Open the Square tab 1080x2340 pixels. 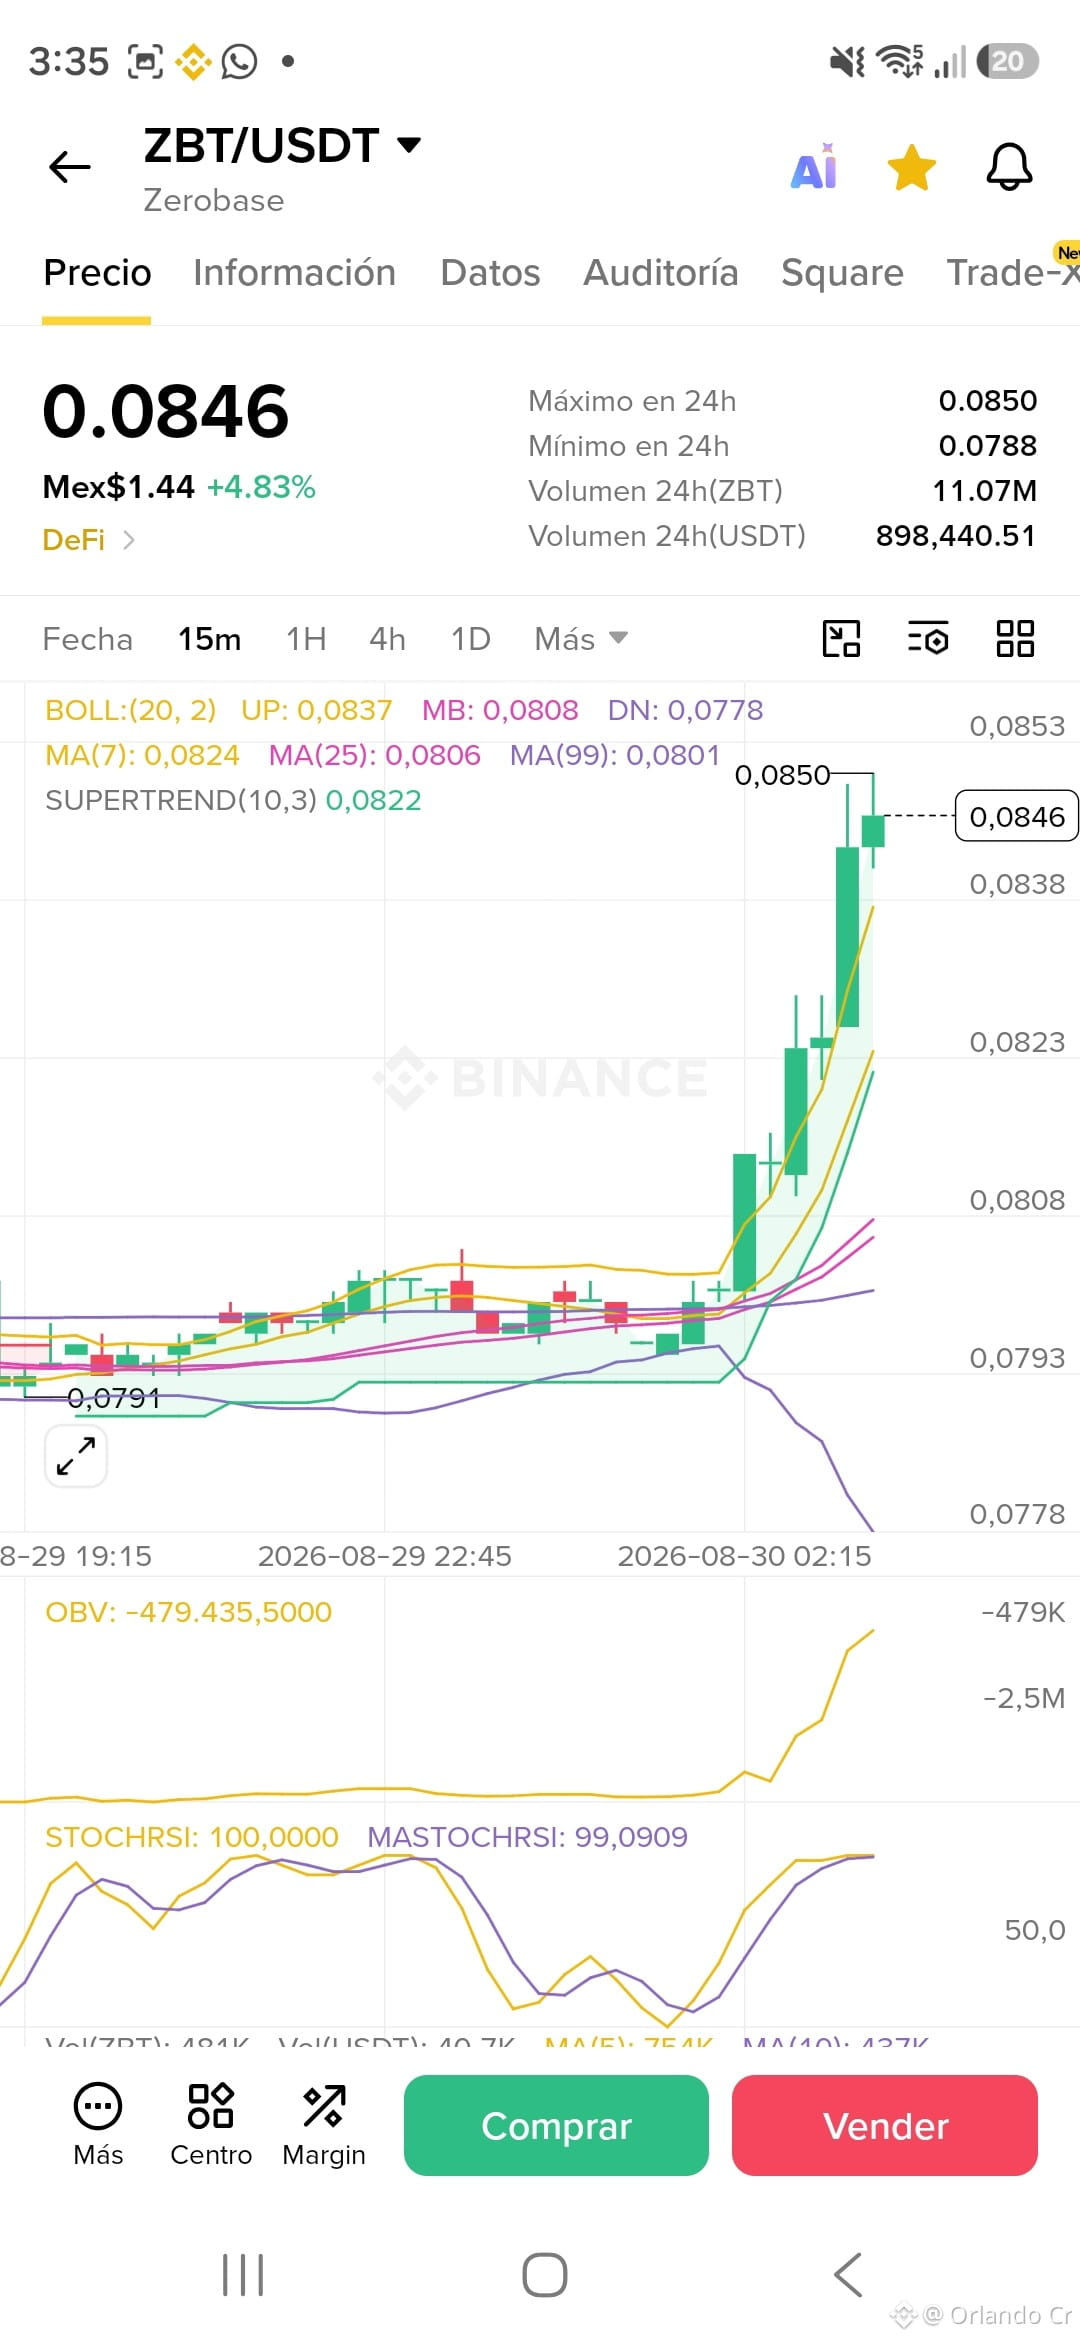pos(842,273)
